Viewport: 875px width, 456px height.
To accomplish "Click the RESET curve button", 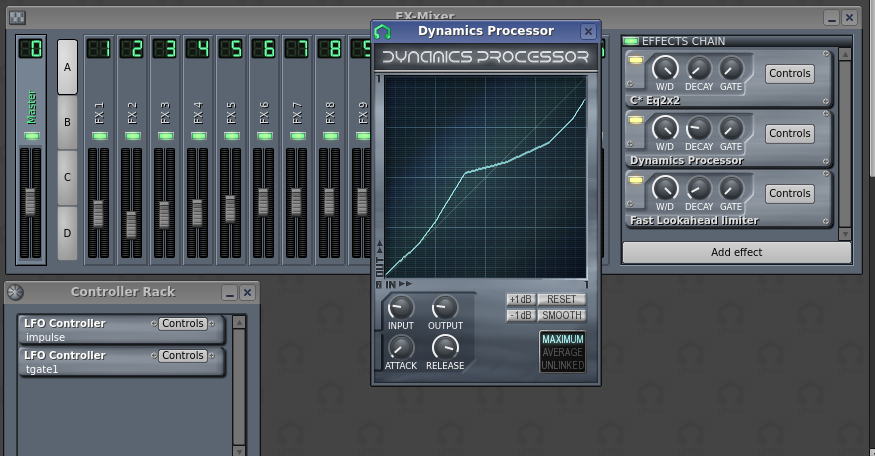I will [561, 299].
